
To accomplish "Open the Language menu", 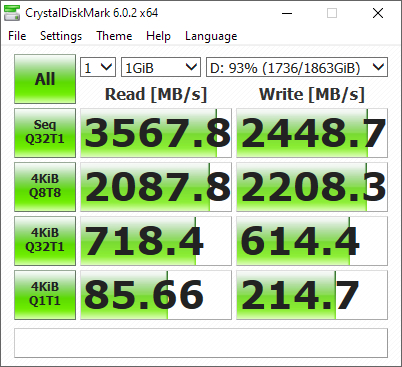I will coord(211,36).
